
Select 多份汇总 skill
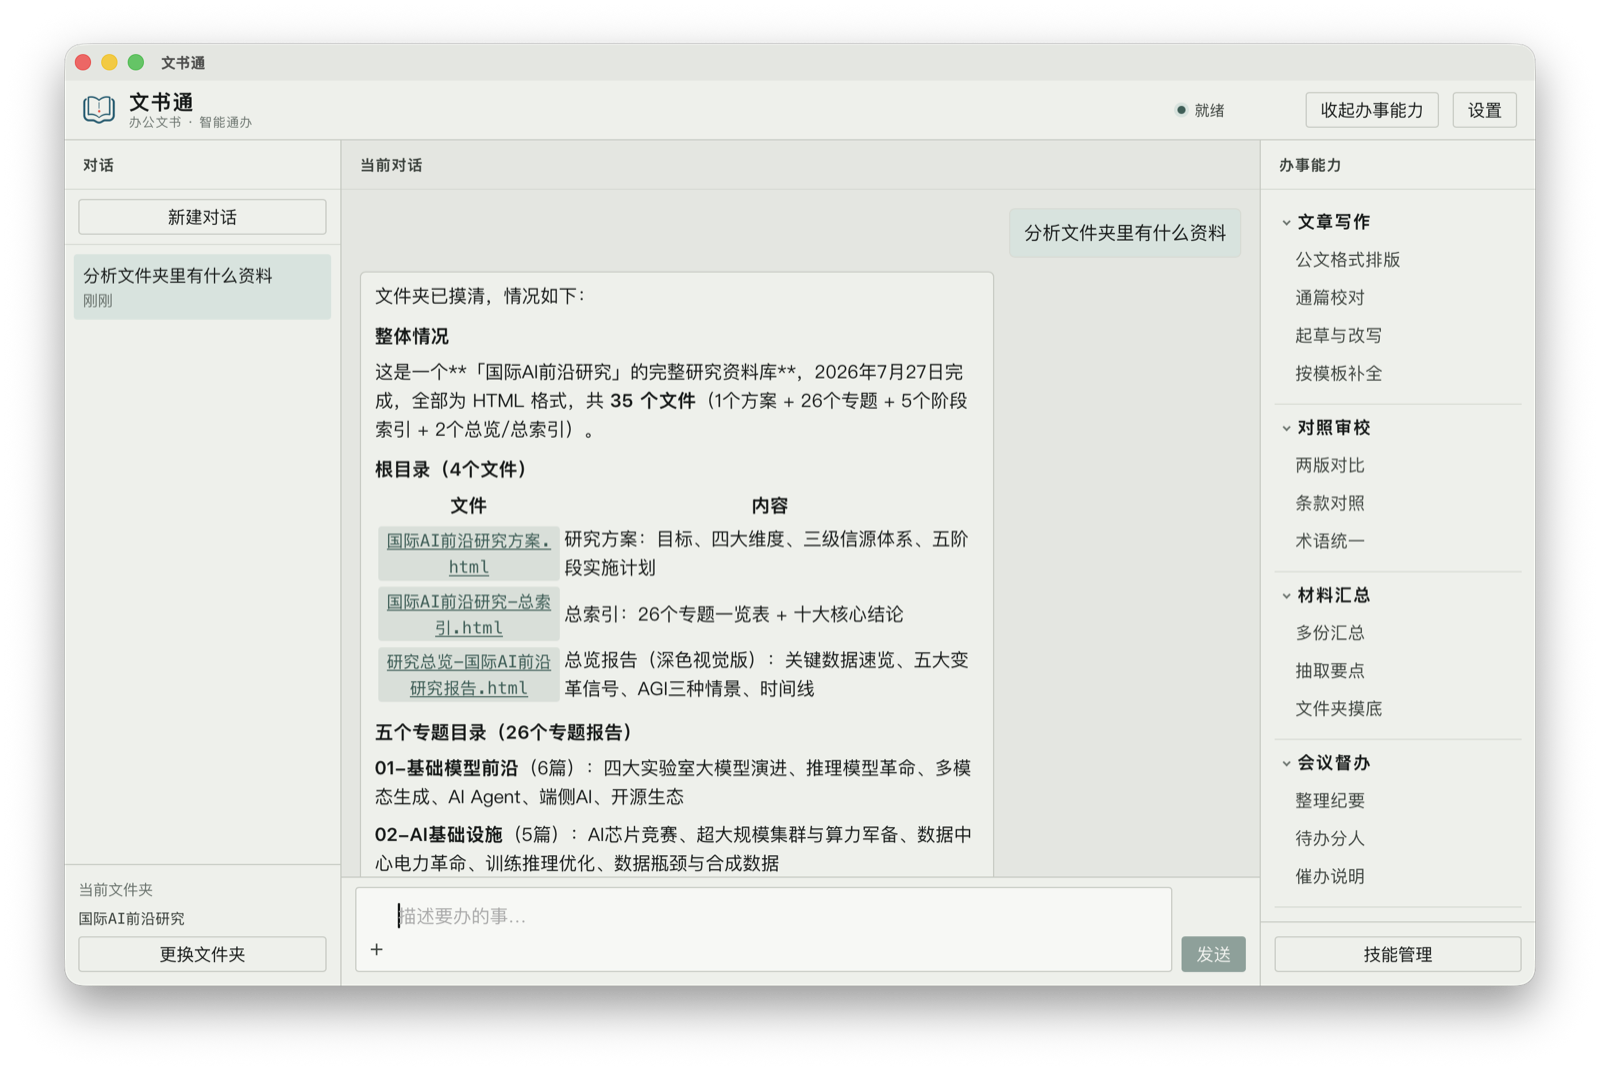coord(1329,633)
